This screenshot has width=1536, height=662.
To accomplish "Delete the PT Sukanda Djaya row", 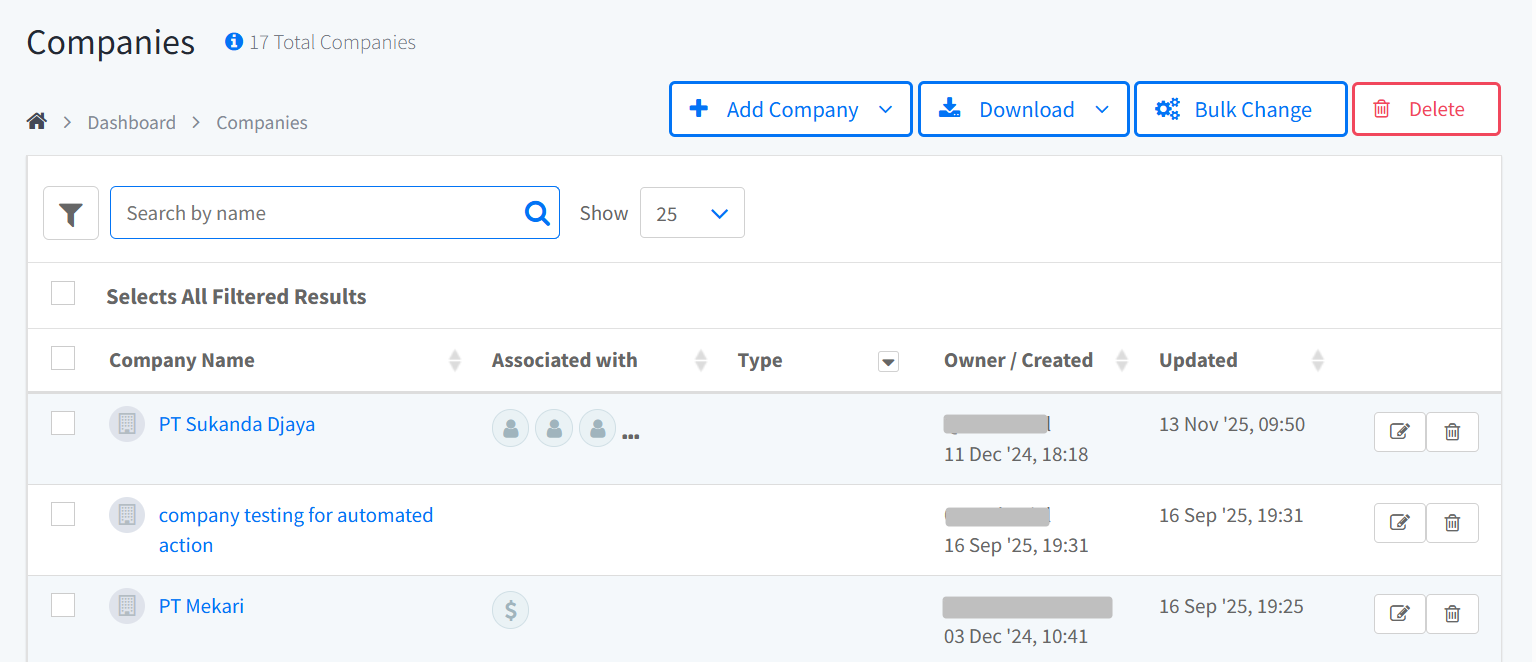I will tap(1452, 432).
